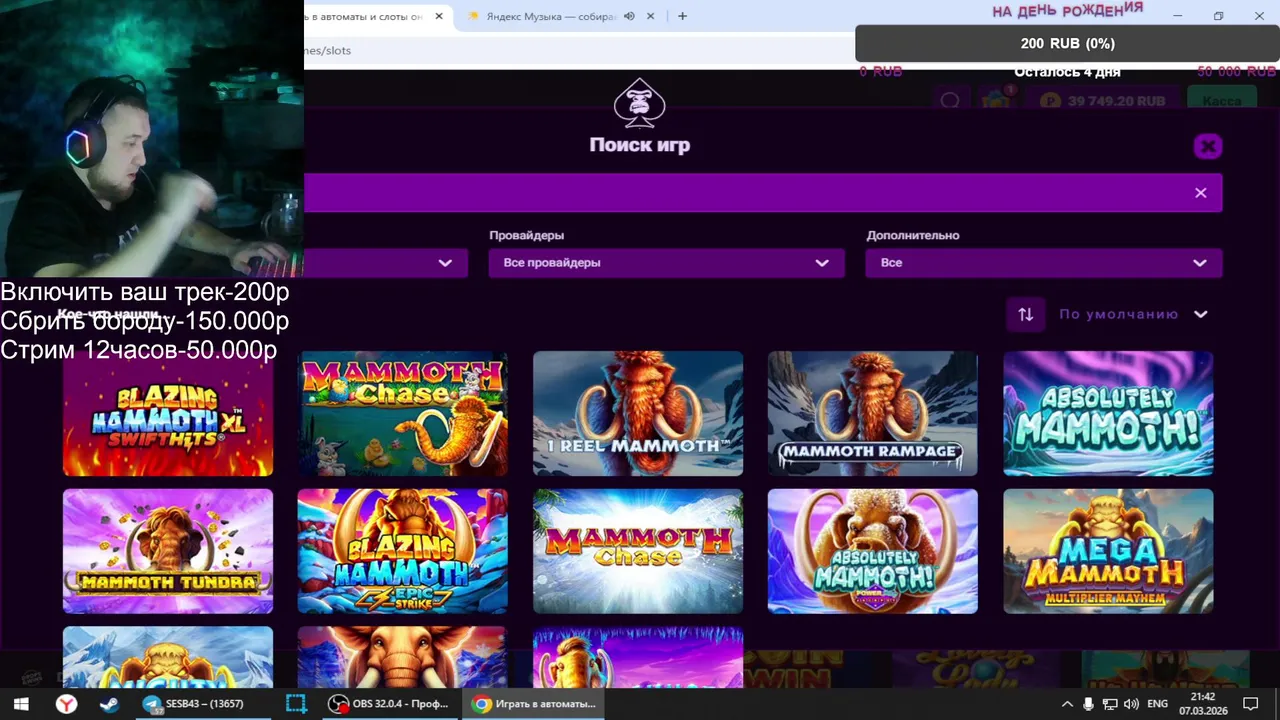Click the Поиск игр heading
Image resolution: width=1280 pixels, height=720 pixels.
point(640,145)
